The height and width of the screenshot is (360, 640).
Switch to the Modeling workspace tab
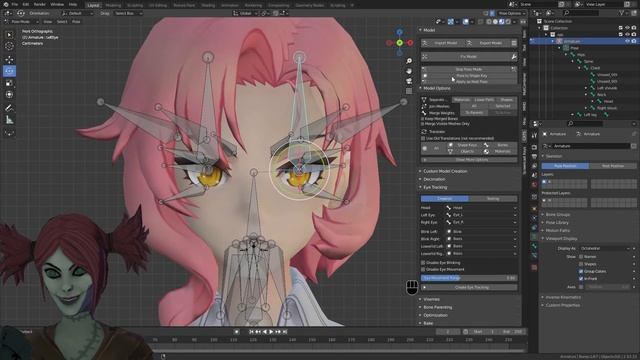113,5
